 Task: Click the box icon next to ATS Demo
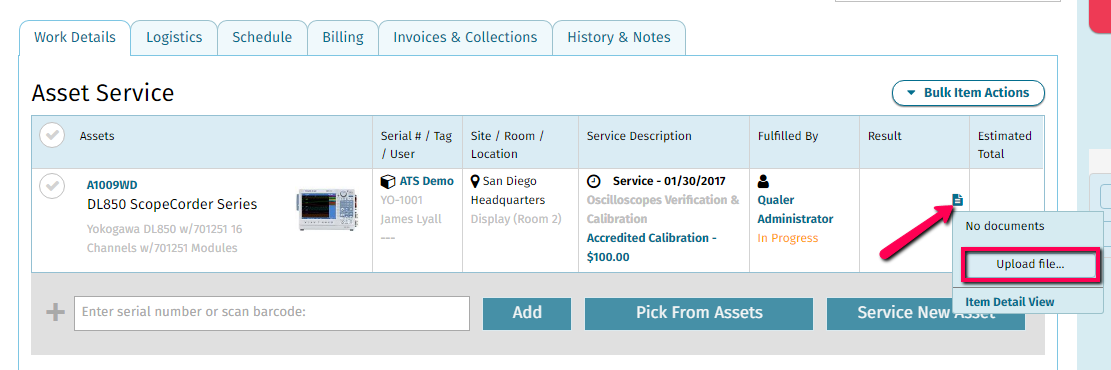[x=387, y=181]
